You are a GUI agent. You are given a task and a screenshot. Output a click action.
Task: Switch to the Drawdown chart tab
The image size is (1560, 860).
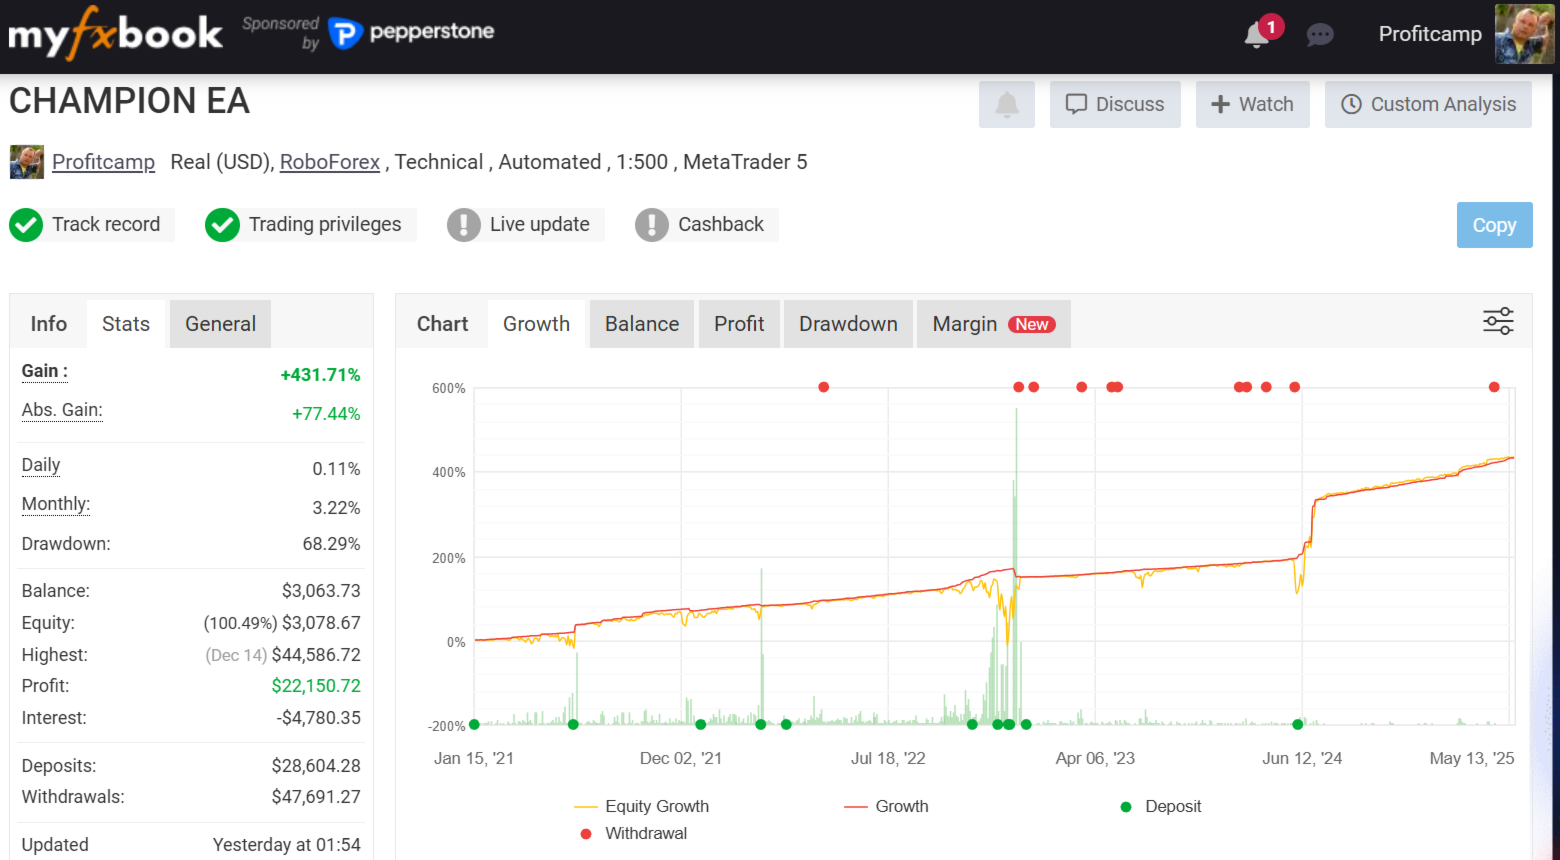[x=848, y=324]
